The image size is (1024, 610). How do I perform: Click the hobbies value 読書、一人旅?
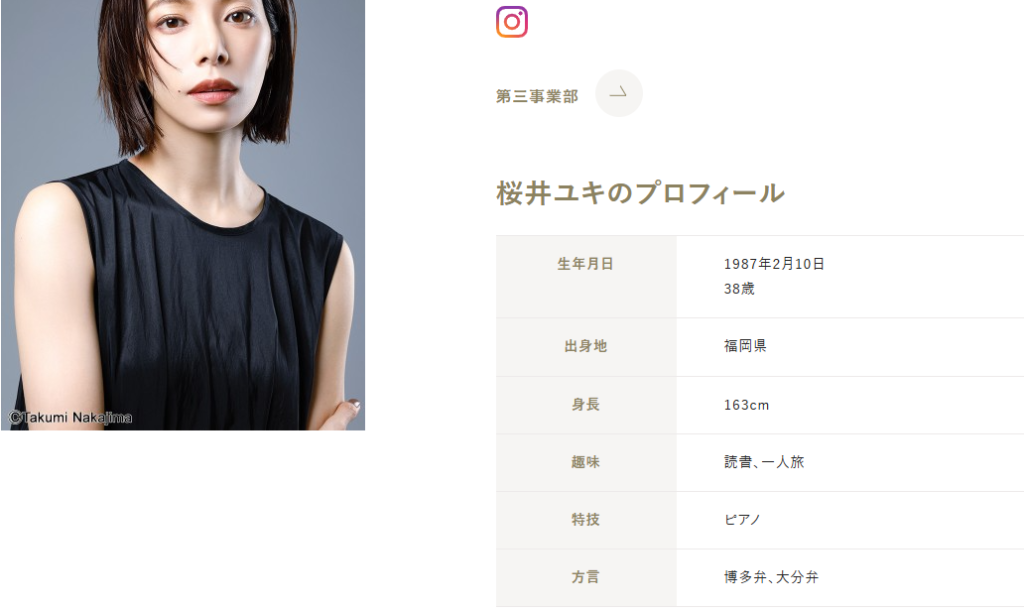pos(763,462)
